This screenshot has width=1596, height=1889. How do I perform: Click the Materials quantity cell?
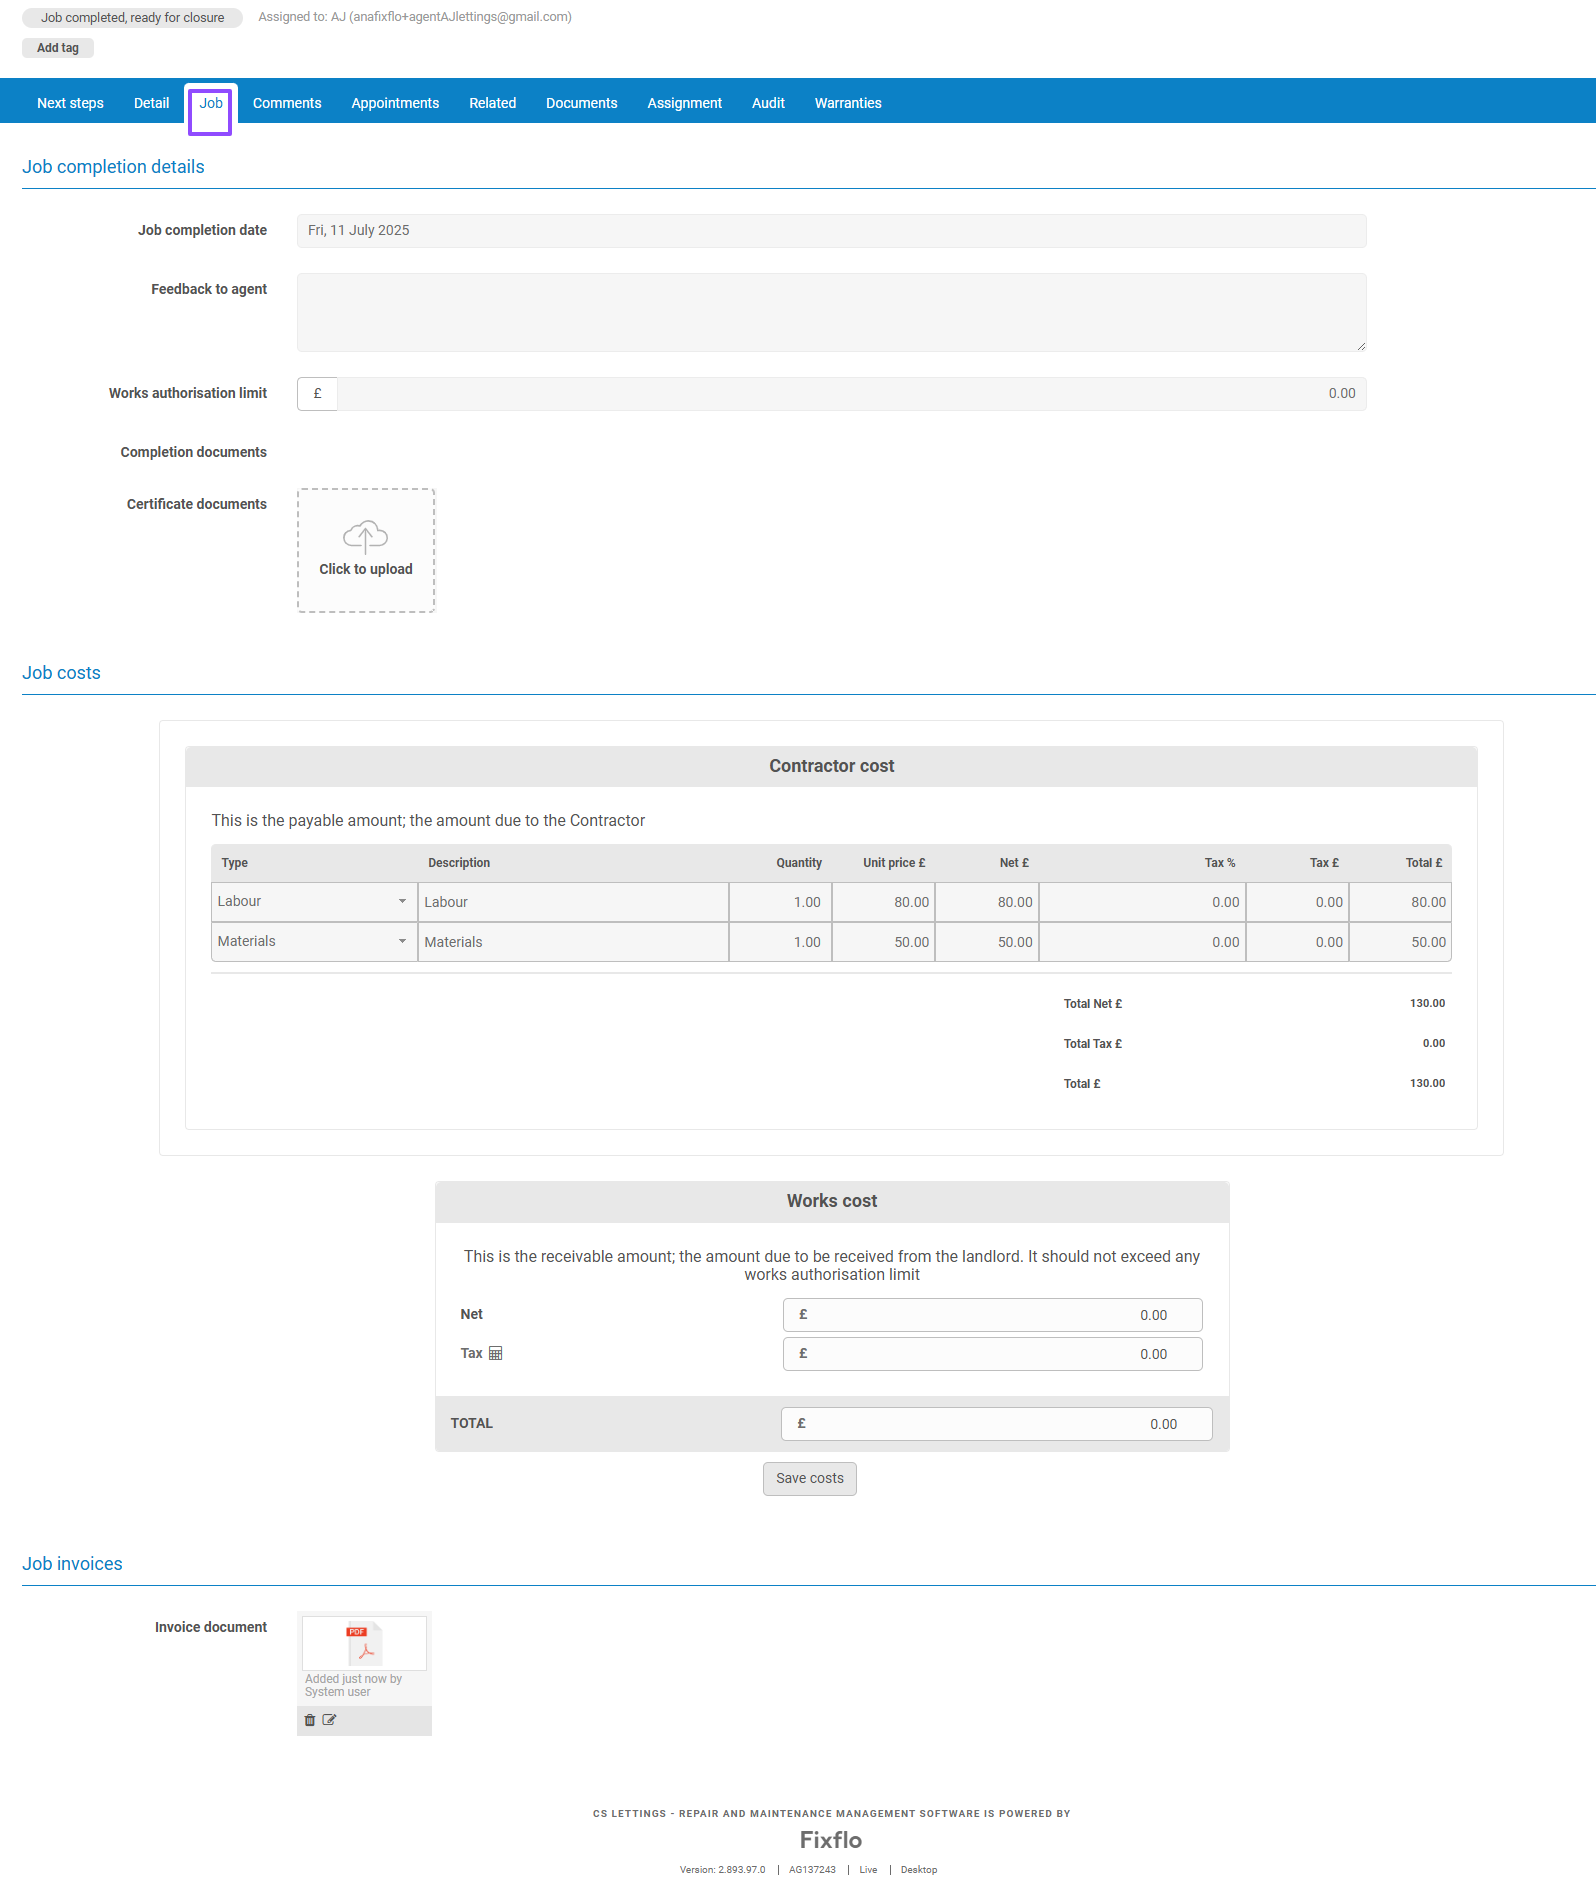pos(780,942)
